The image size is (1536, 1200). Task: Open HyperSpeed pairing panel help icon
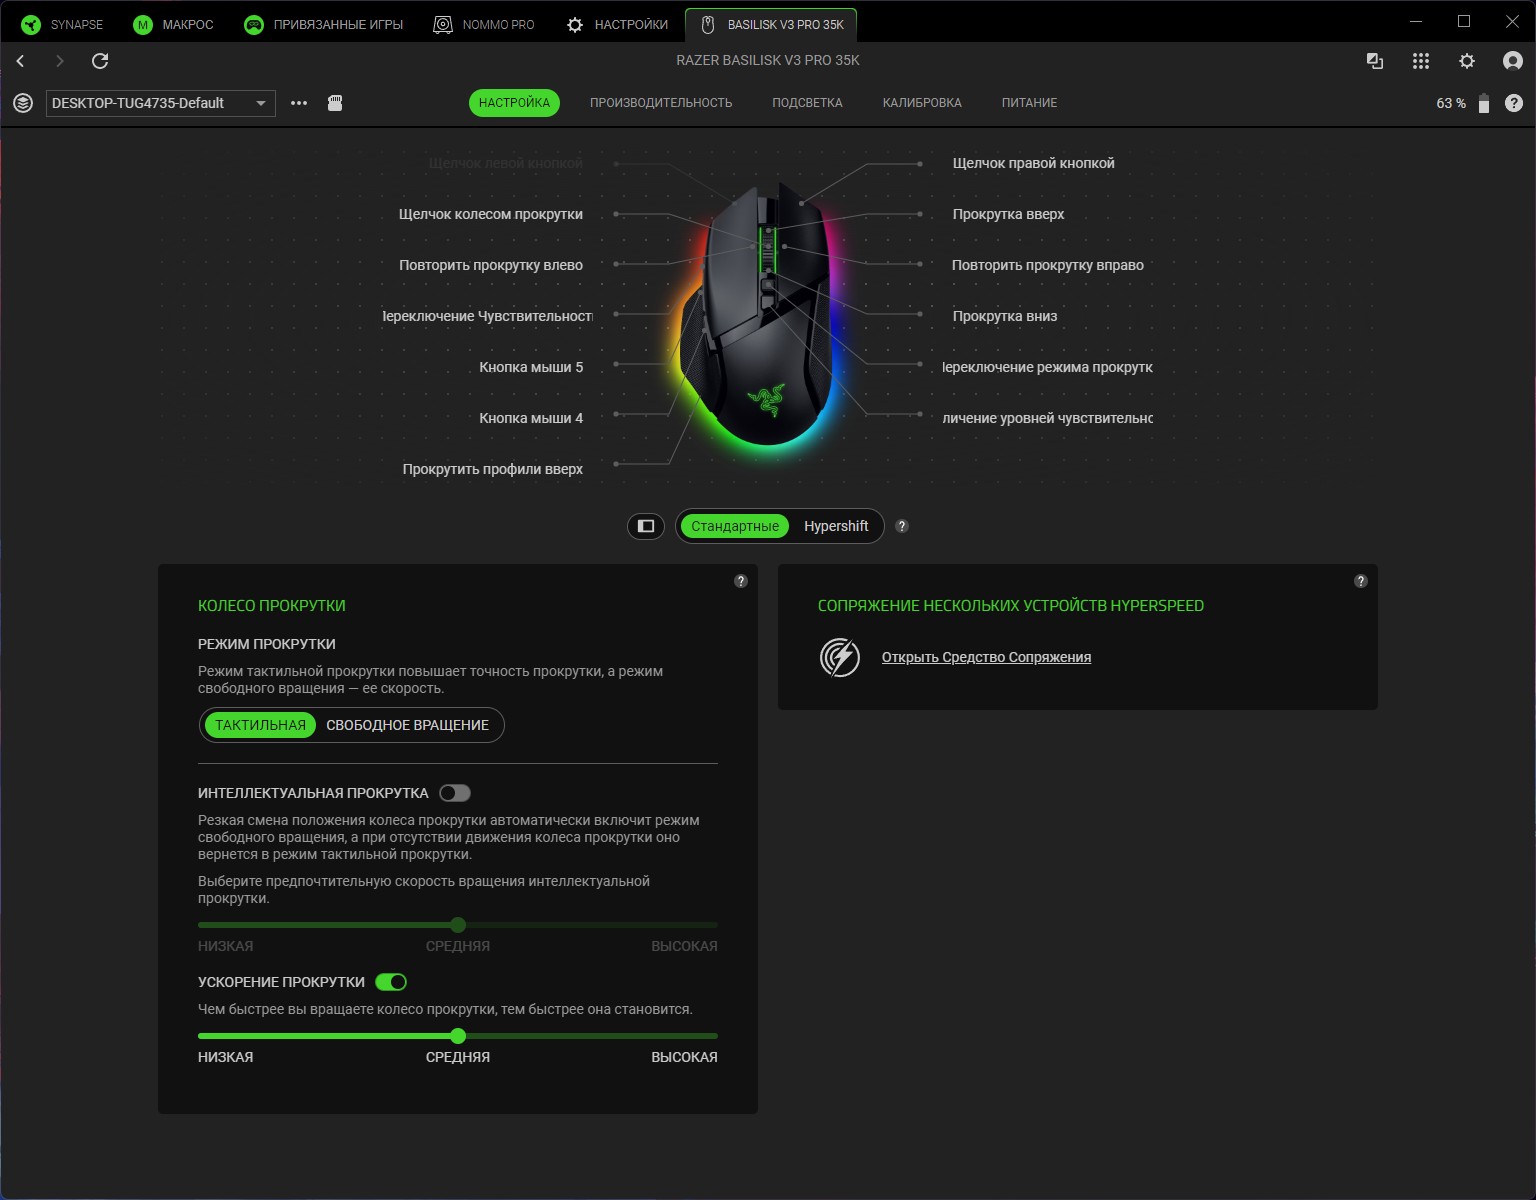pos(1361,581)
